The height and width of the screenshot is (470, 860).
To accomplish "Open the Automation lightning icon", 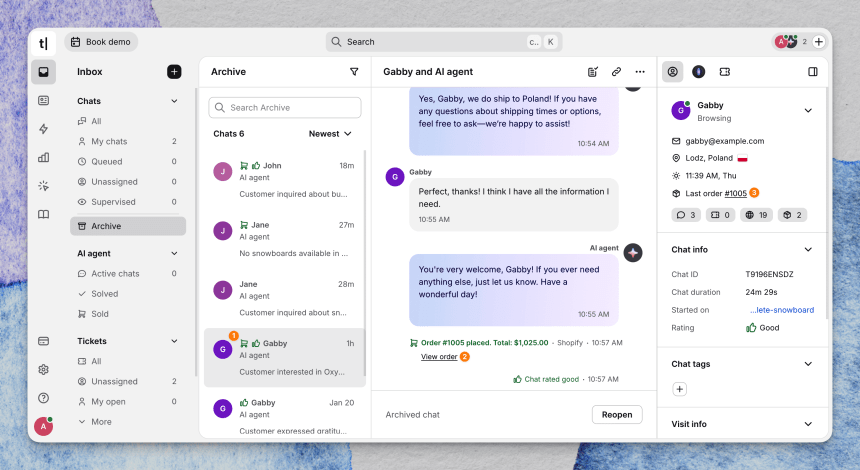I will [43, 129].
